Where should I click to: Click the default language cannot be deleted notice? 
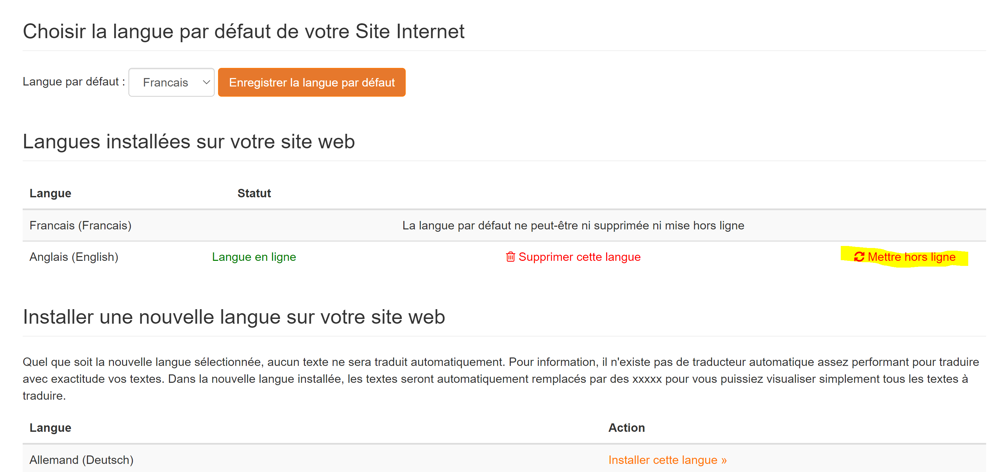point(573,226)
